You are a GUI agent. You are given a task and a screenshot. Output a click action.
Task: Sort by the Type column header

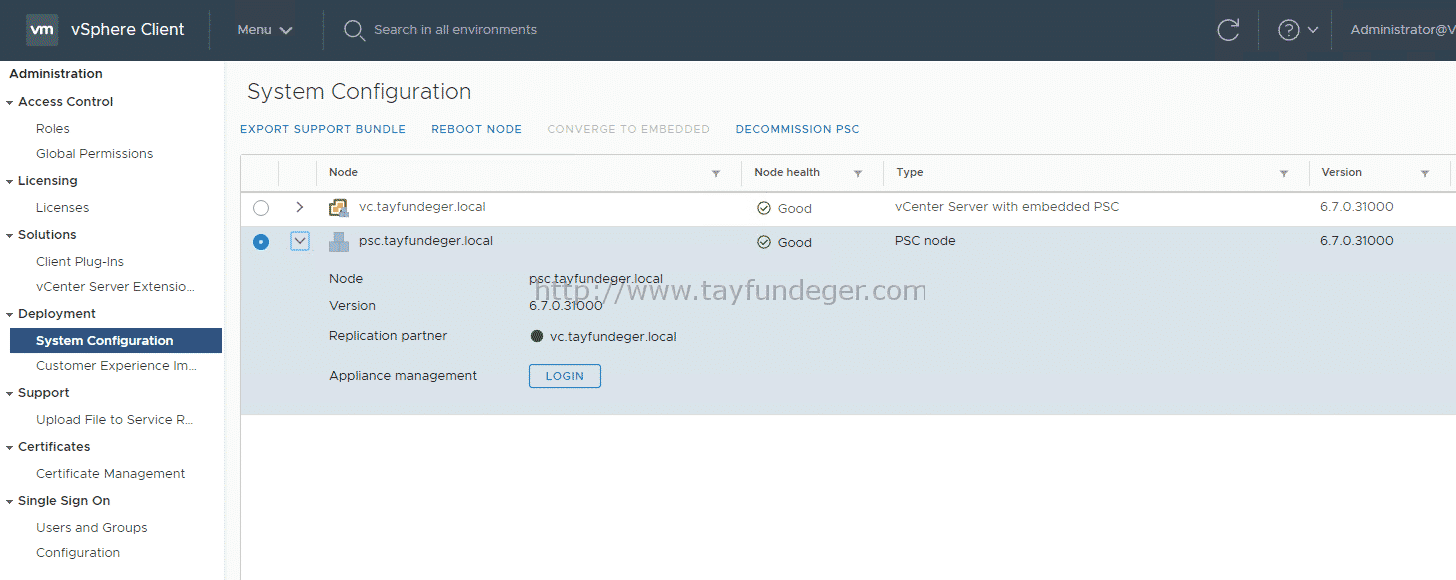pyautogui.click(x=910, y=173)
